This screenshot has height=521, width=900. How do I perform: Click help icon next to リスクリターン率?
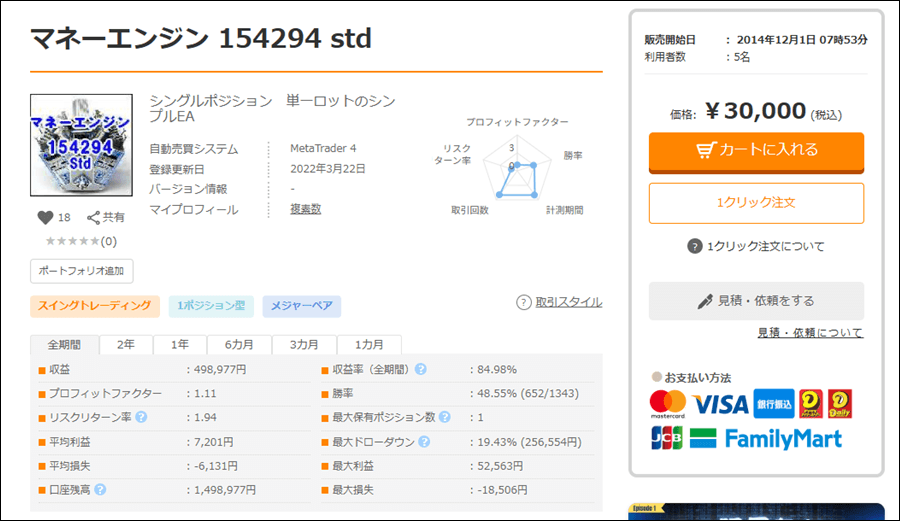click(x=141, y=418)
